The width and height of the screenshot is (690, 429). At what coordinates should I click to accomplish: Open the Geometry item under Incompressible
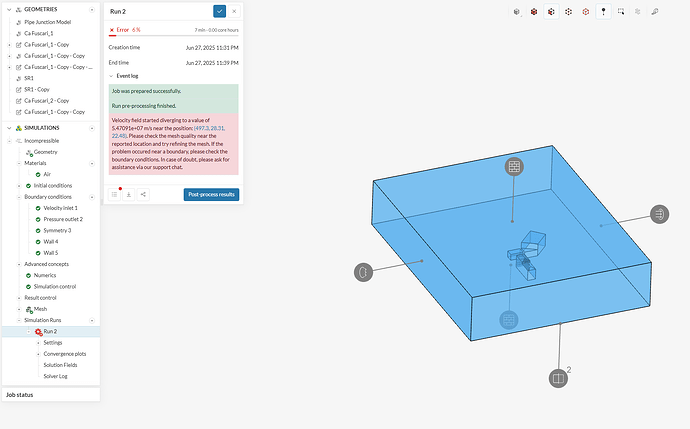point(45,152)
